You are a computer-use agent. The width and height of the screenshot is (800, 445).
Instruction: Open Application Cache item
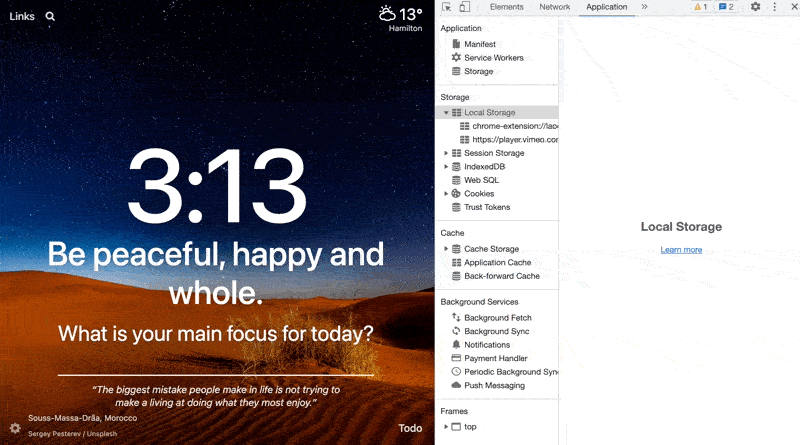coord(497,262)
